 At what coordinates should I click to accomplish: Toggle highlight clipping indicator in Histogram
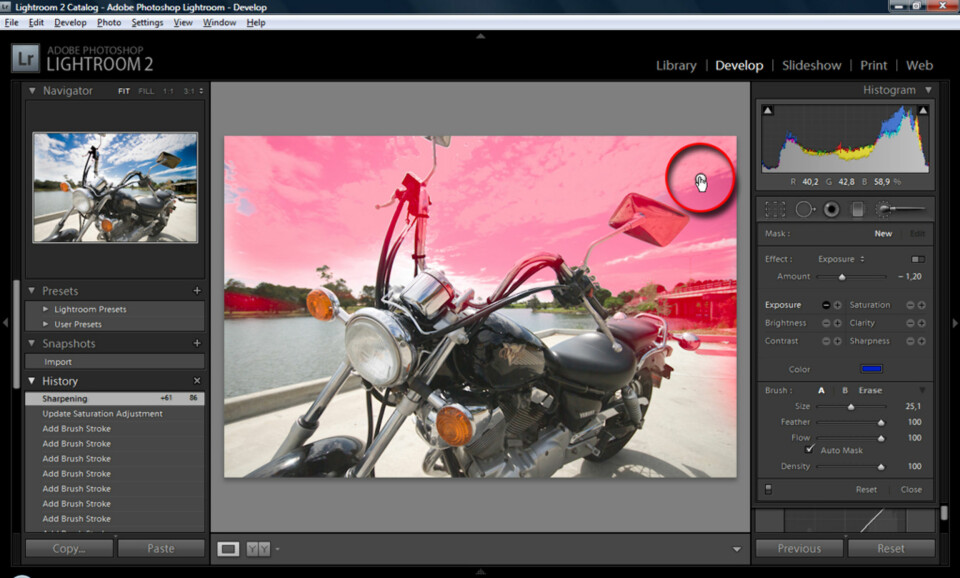(x=923, y=110)
